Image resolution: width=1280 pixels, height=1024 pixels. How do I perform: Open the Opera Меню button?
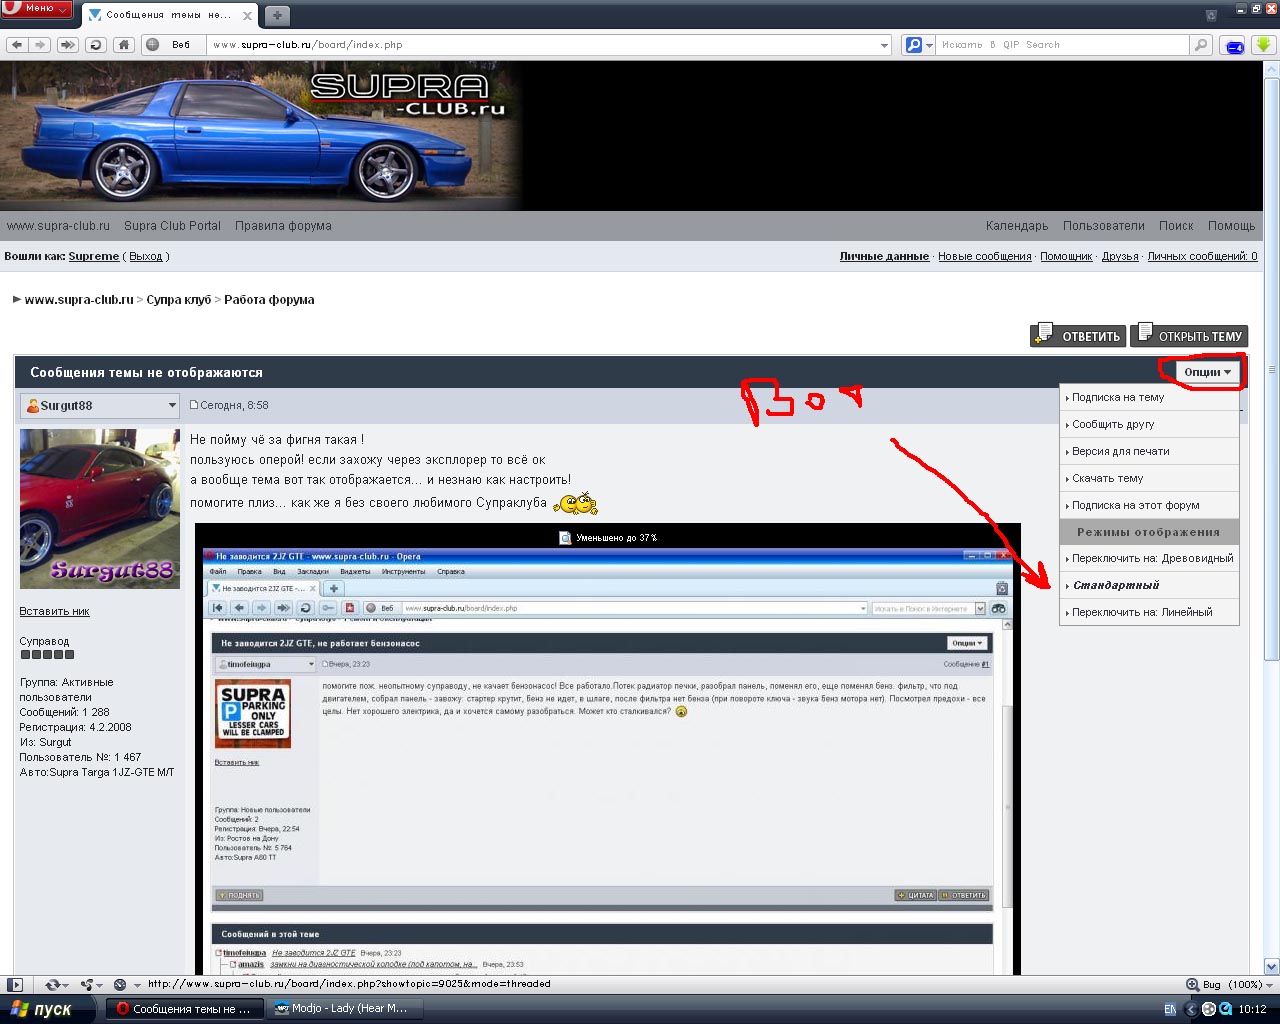pyautogui.click(x=38, y=9)
